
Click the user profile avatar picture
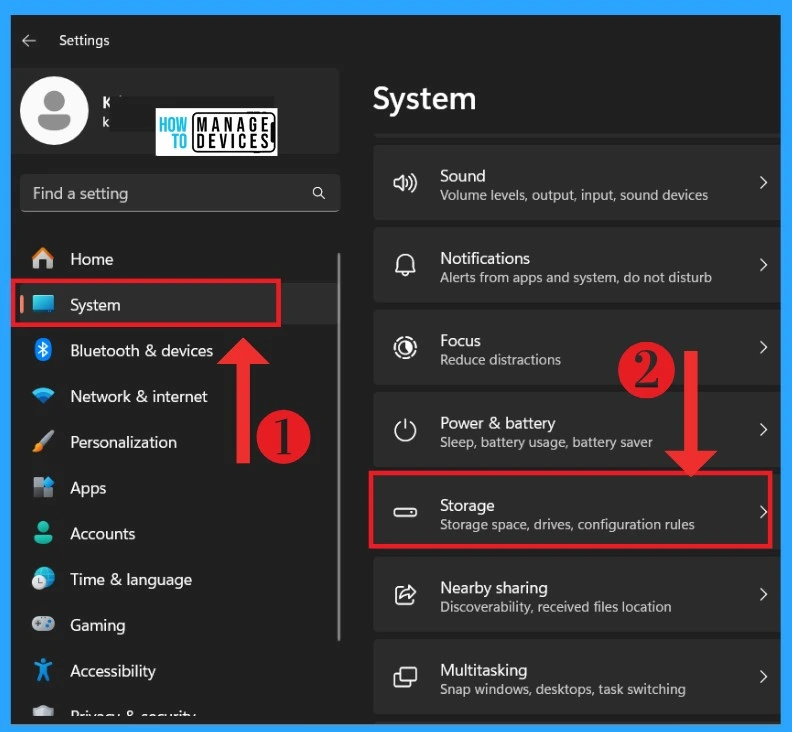tap(54, 111)
